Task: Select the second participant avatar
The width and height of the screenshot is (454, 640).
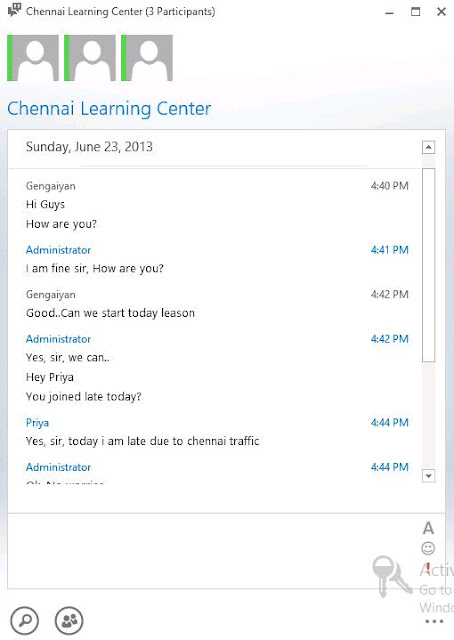Action: 90,58
